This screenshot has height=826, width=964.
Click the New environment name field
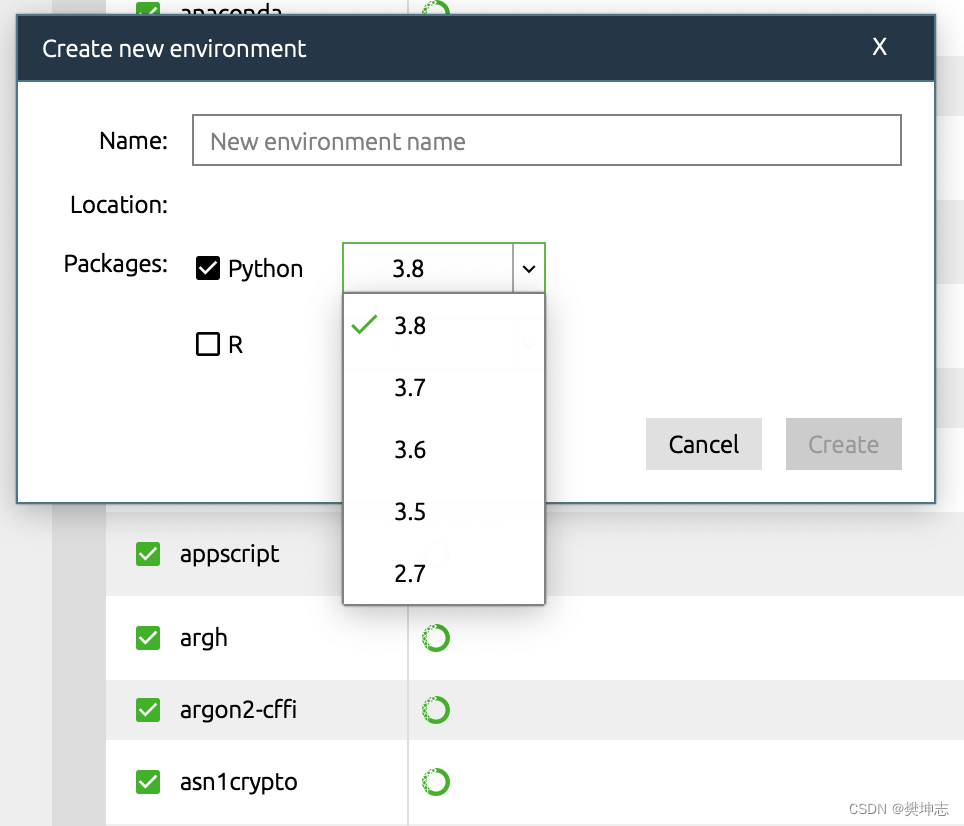(546, 141)
